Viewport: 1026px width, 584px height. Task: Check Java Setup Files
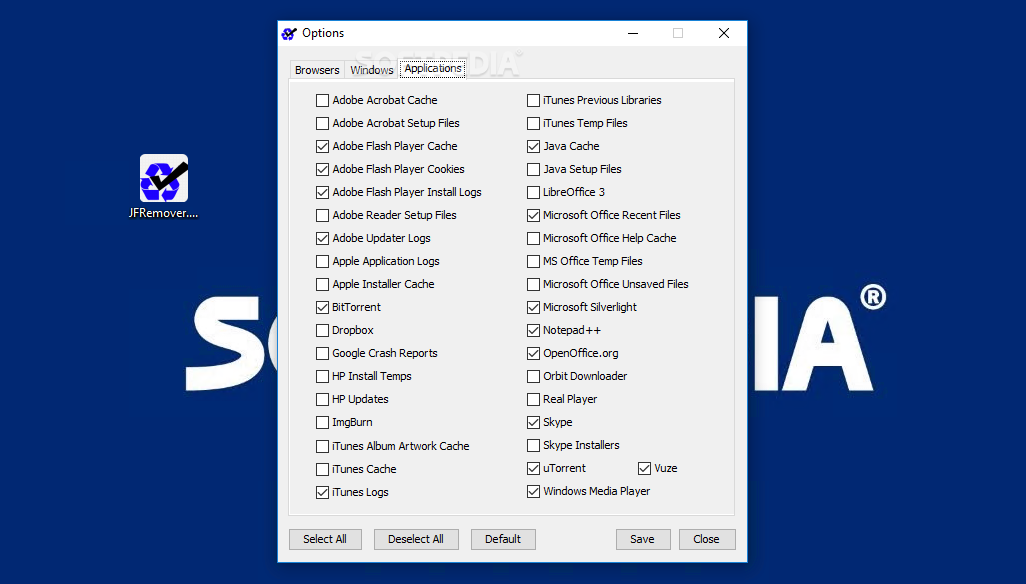(x=533, y=169)
